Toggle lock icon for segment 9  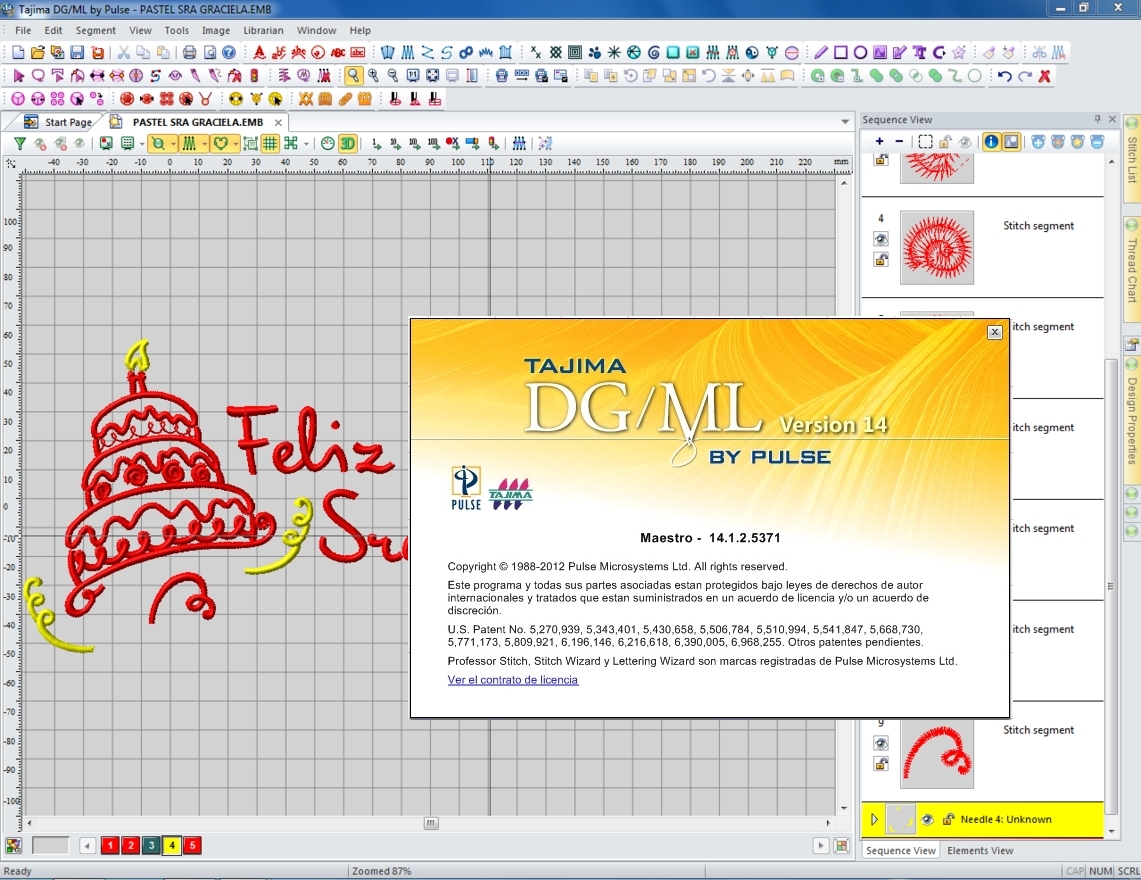(880, 764)
